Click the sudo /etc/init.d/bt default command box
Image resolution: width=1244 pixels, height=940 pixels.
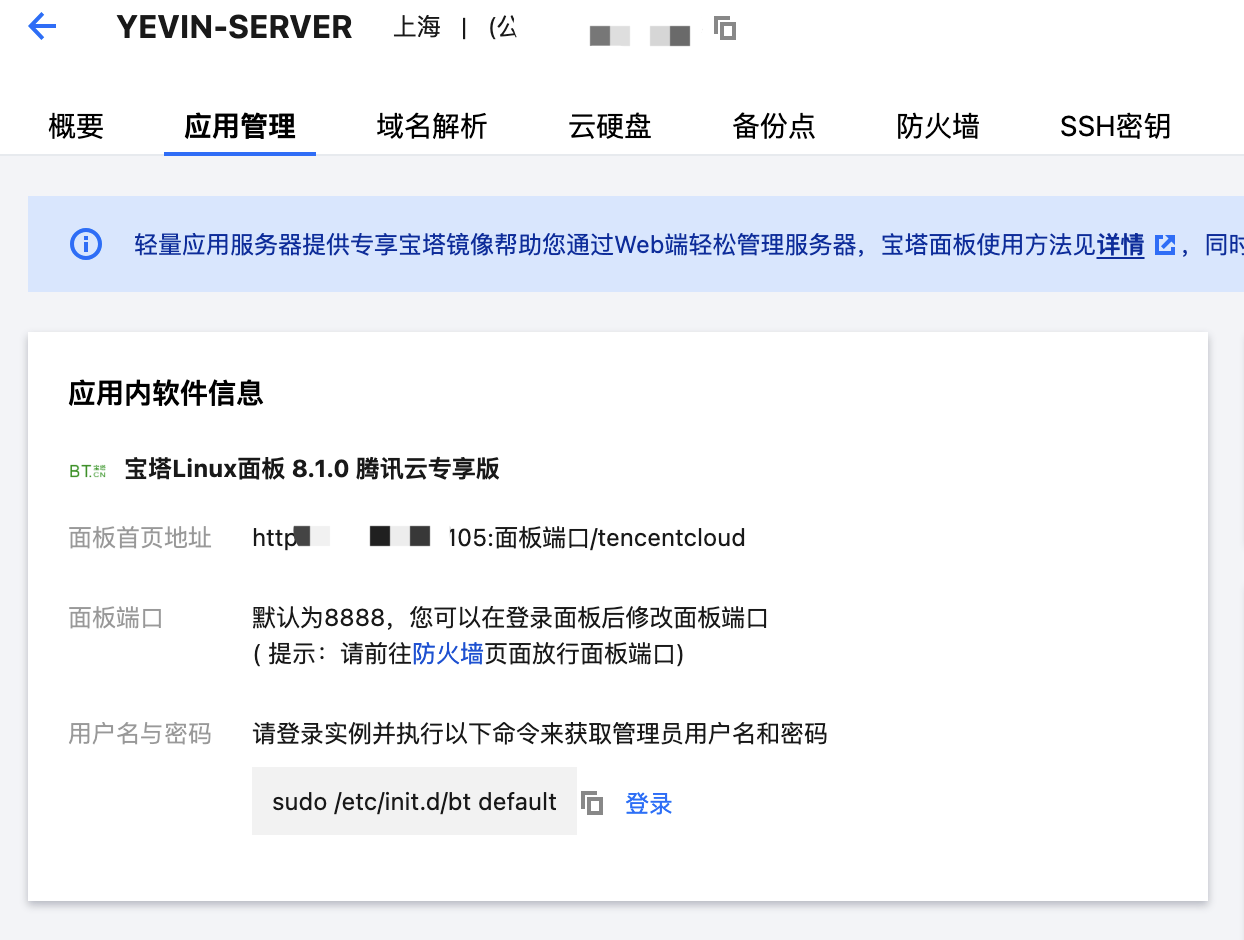tap(414, 801)
